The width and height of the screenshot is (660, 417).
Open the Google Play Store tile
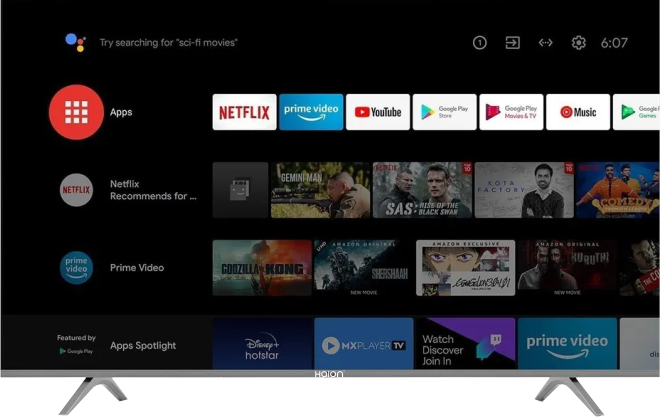[x=444, y=112]
